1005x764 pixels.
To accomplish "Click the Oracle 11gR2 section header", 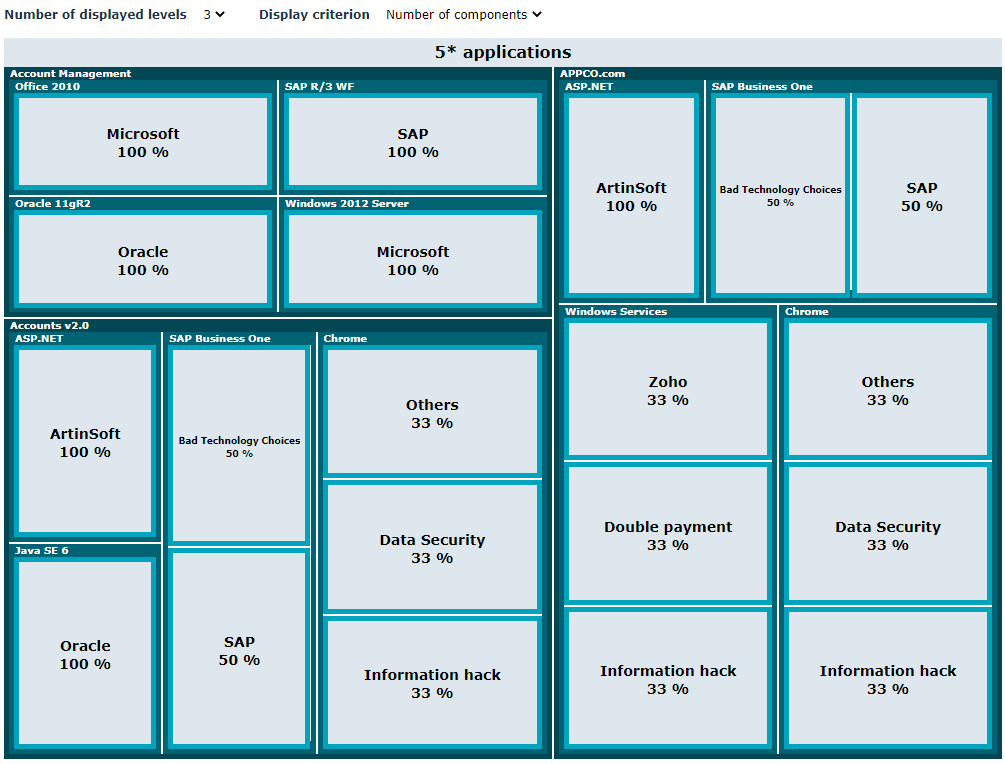I will (x=53, y=204).
